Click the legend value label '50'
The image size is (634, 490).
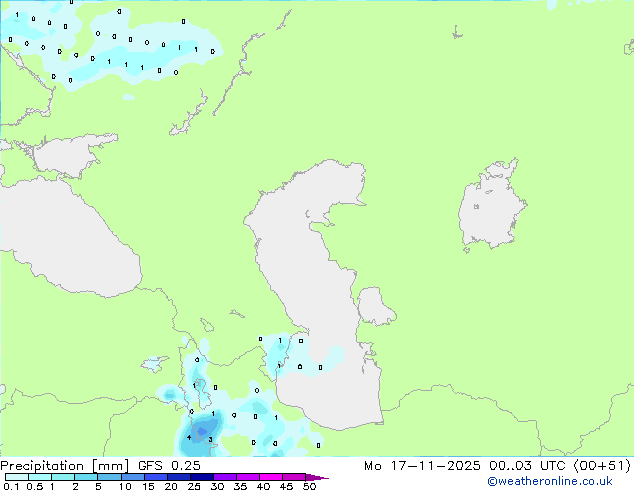click(309, 486)
